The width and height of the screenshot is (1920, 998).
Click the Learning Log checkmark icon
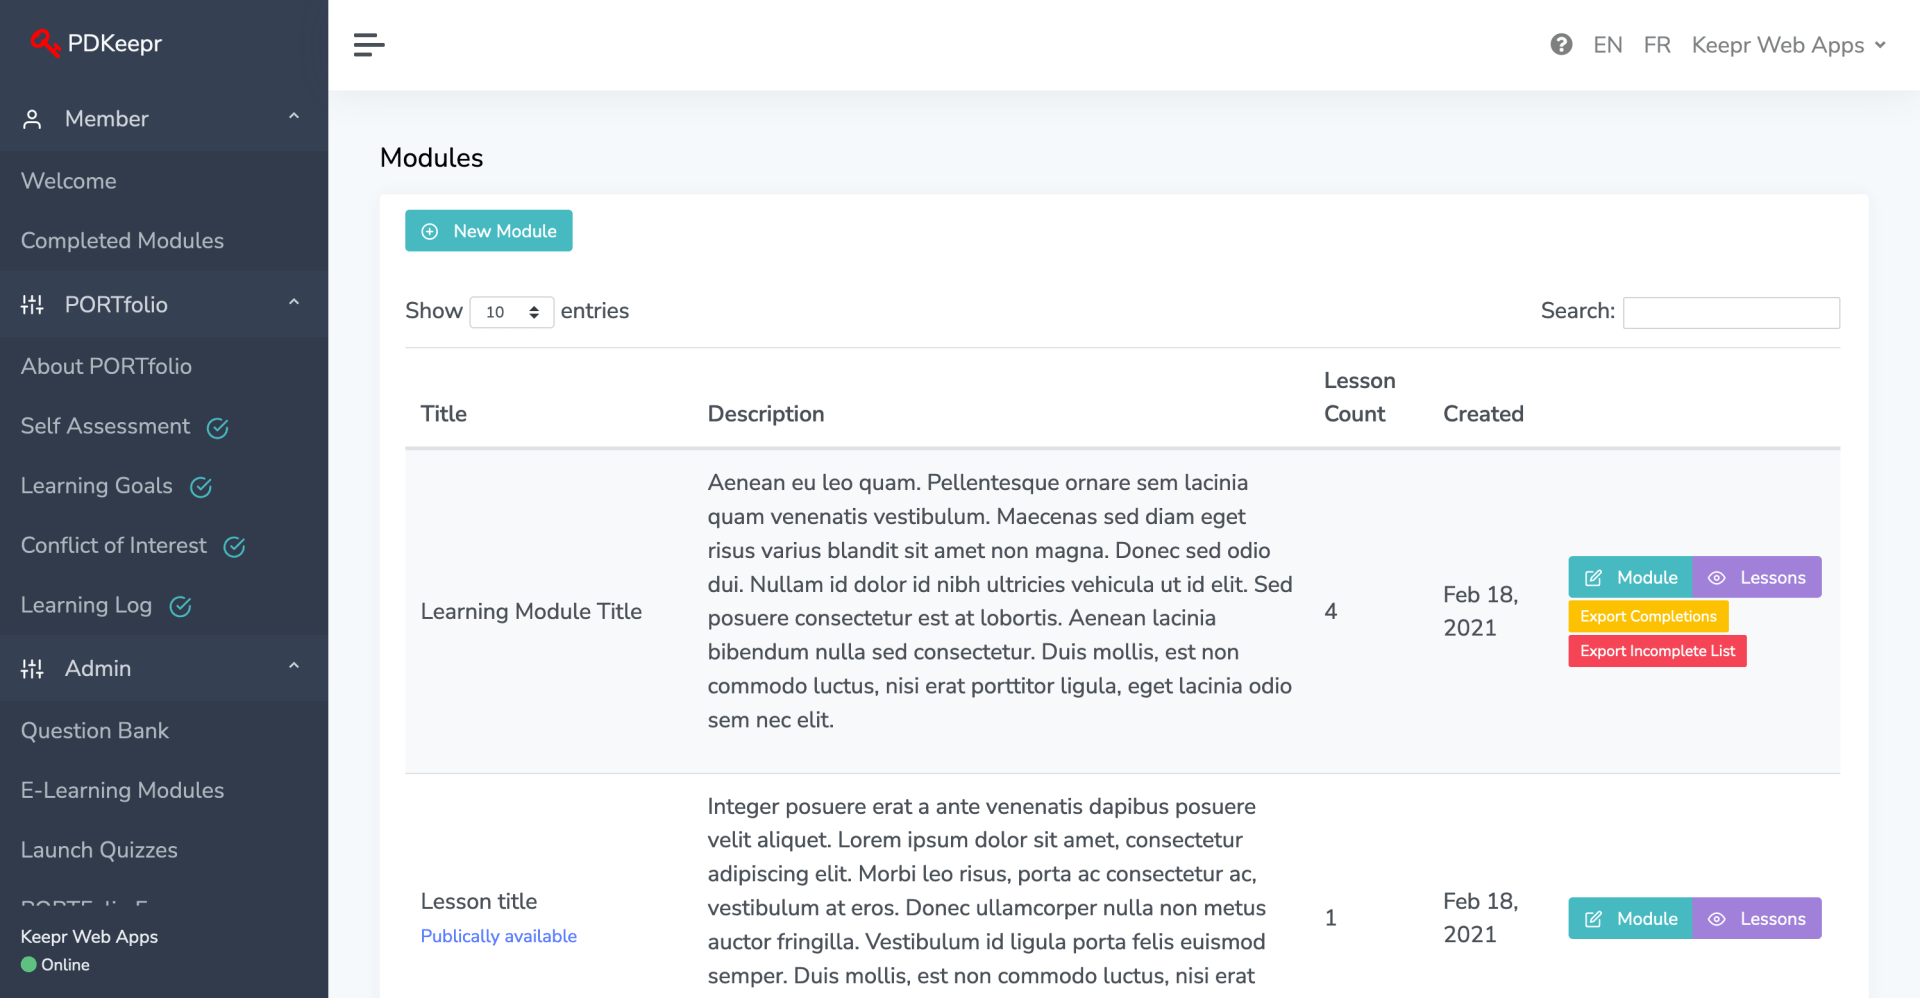[x=180, y=607]
